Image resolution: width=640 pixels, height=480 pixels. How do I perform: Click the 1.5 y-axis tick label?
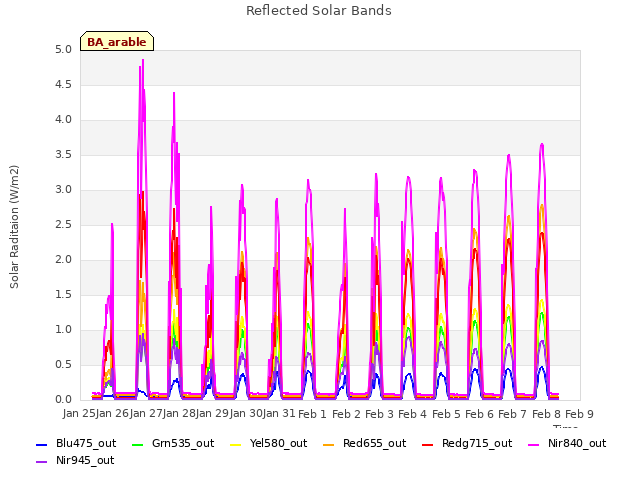point(63,295)
